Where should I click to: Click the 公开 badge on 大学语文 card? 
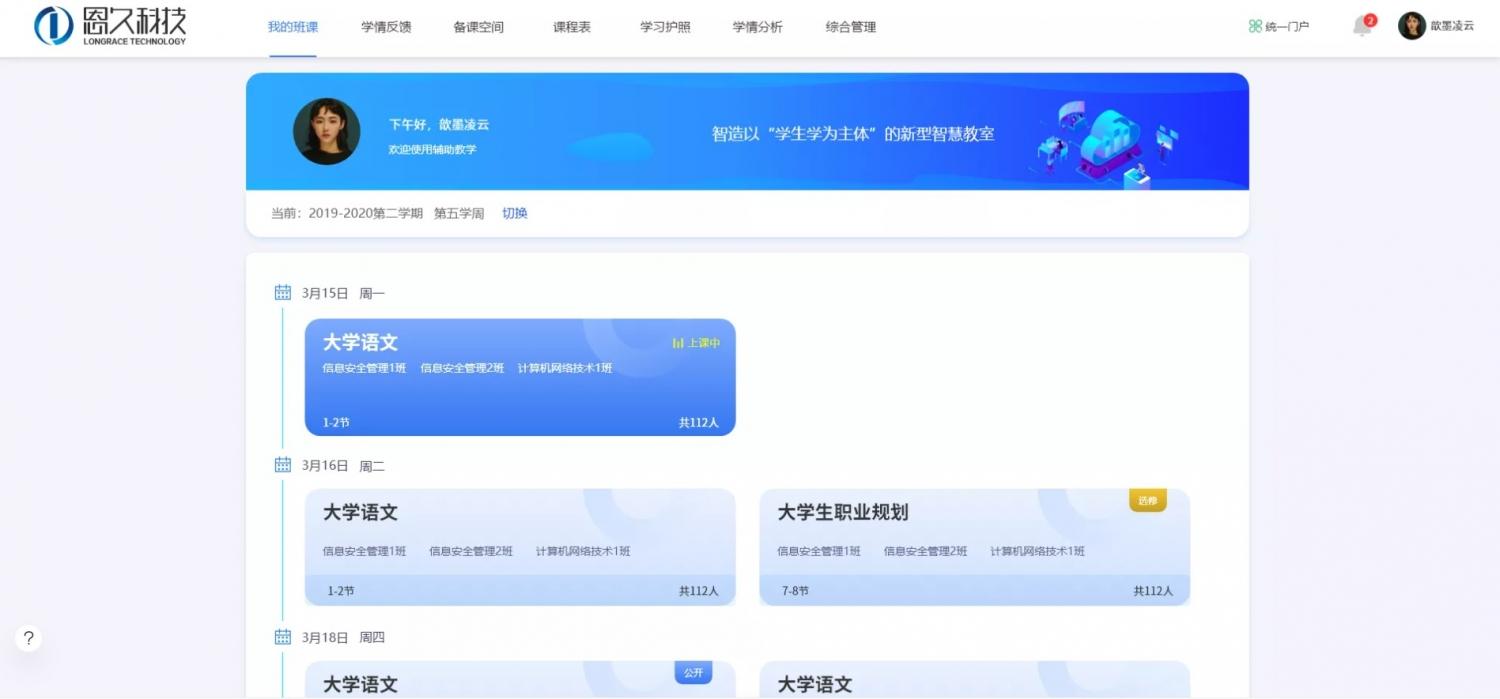(x=693, y=673)
